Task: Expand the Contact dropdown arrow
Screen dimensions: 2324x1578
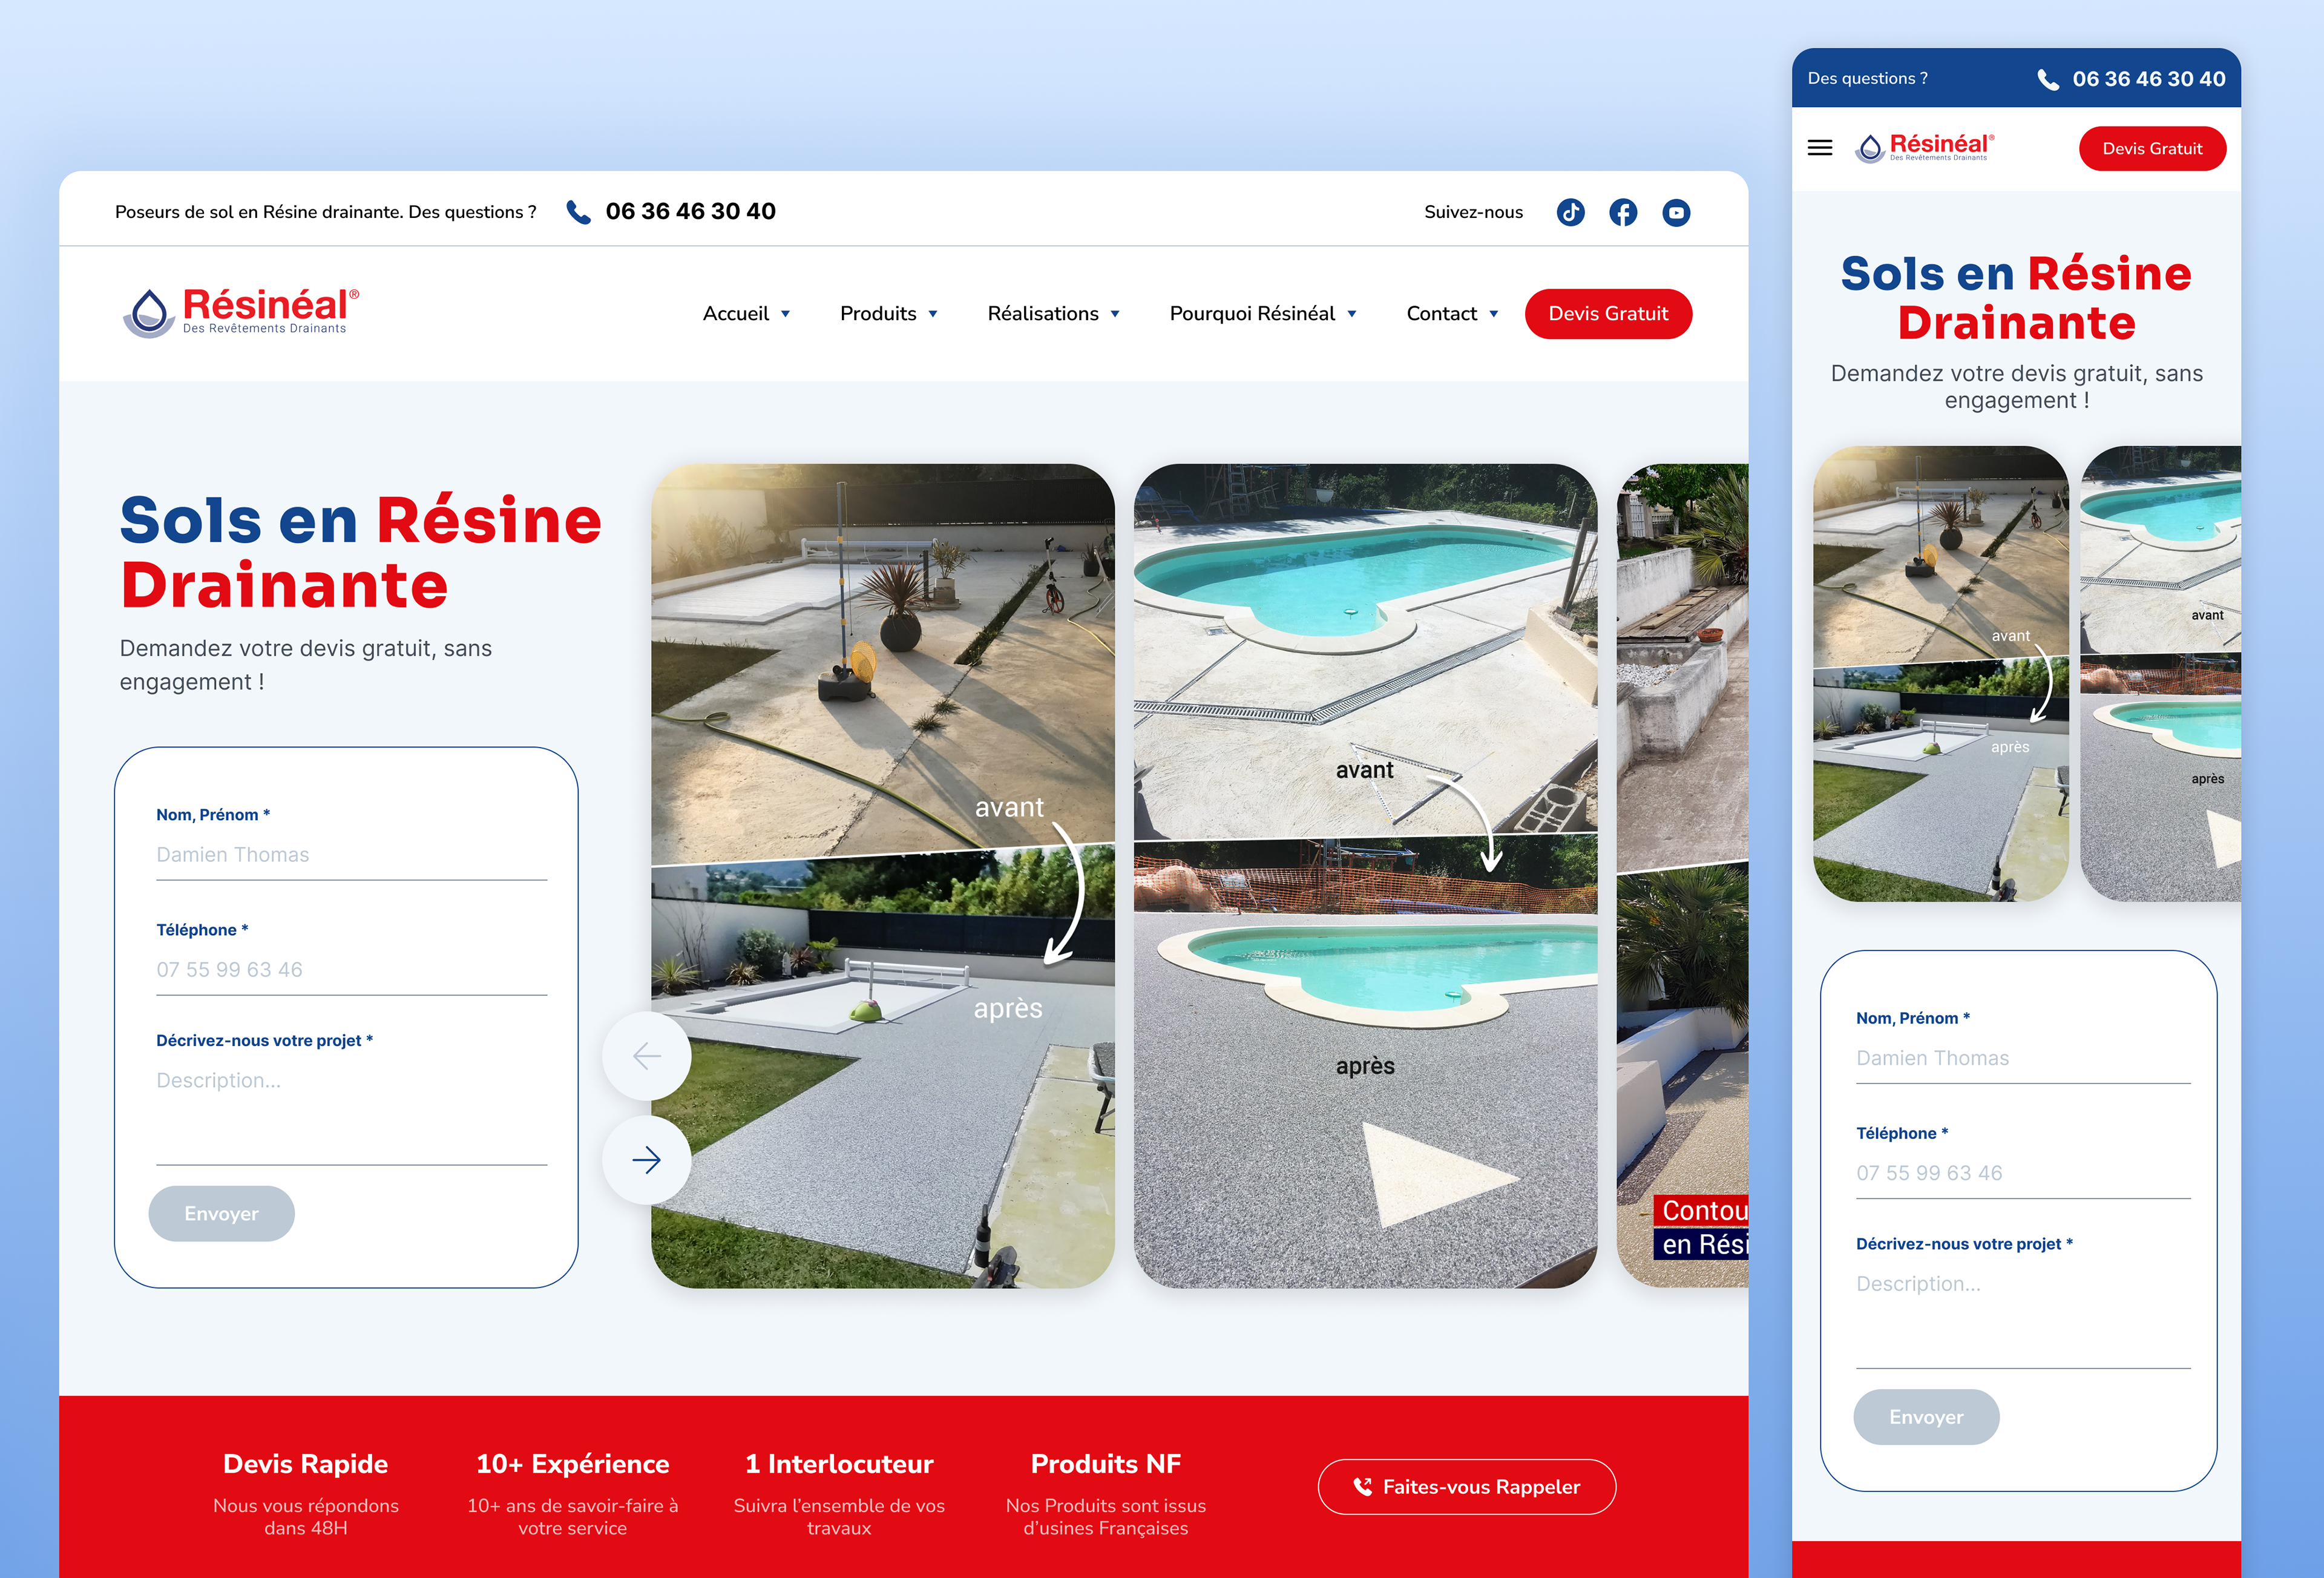Action: coord(1494,314)
